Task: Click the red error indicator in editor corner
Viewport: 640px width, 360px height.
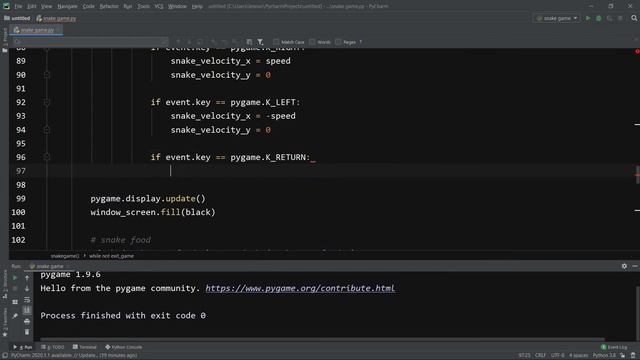Action: [x=637, y=51]
